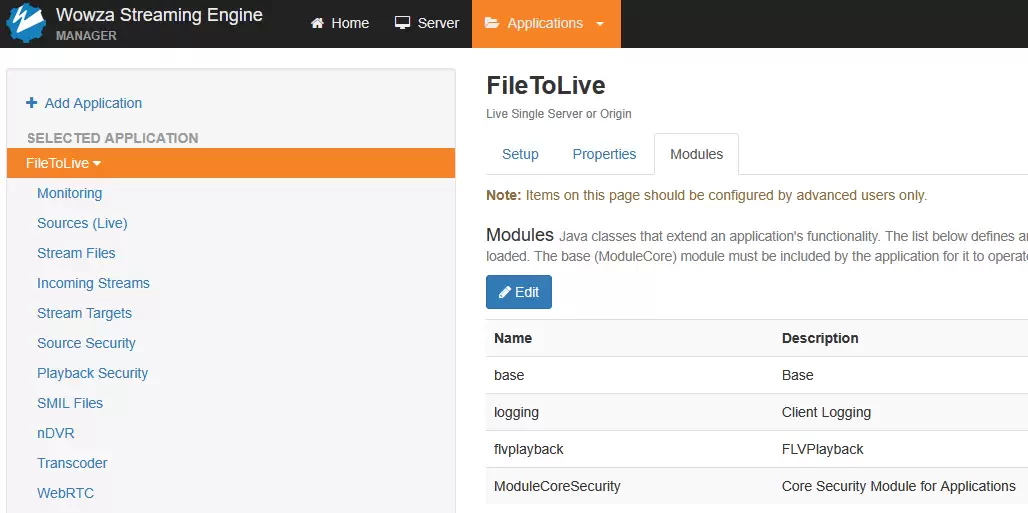The image size is (1028, 513).
Task: Click the FLVPlayback description cell
Action: pyautogui.click(x=822, y=449)
